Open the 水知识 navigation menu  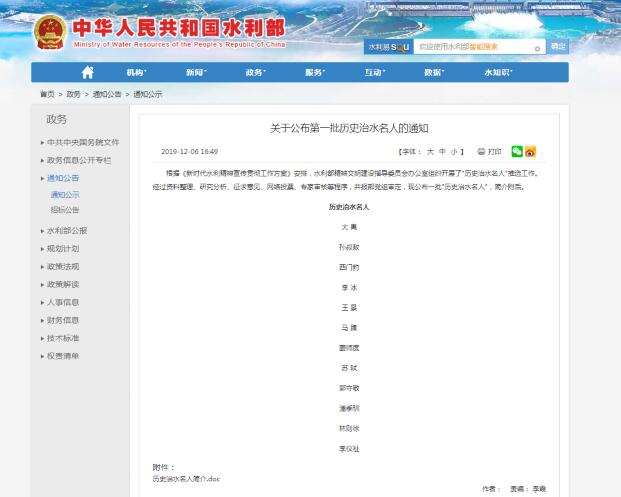498,72
